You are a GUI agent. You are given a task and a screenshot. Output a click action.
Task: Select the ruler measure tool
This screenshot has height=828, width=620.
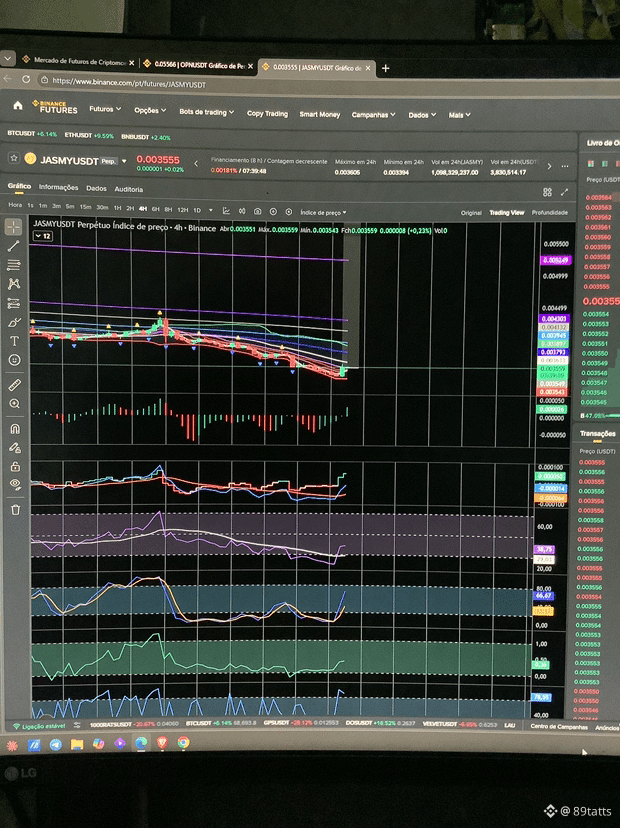point(15,385)
